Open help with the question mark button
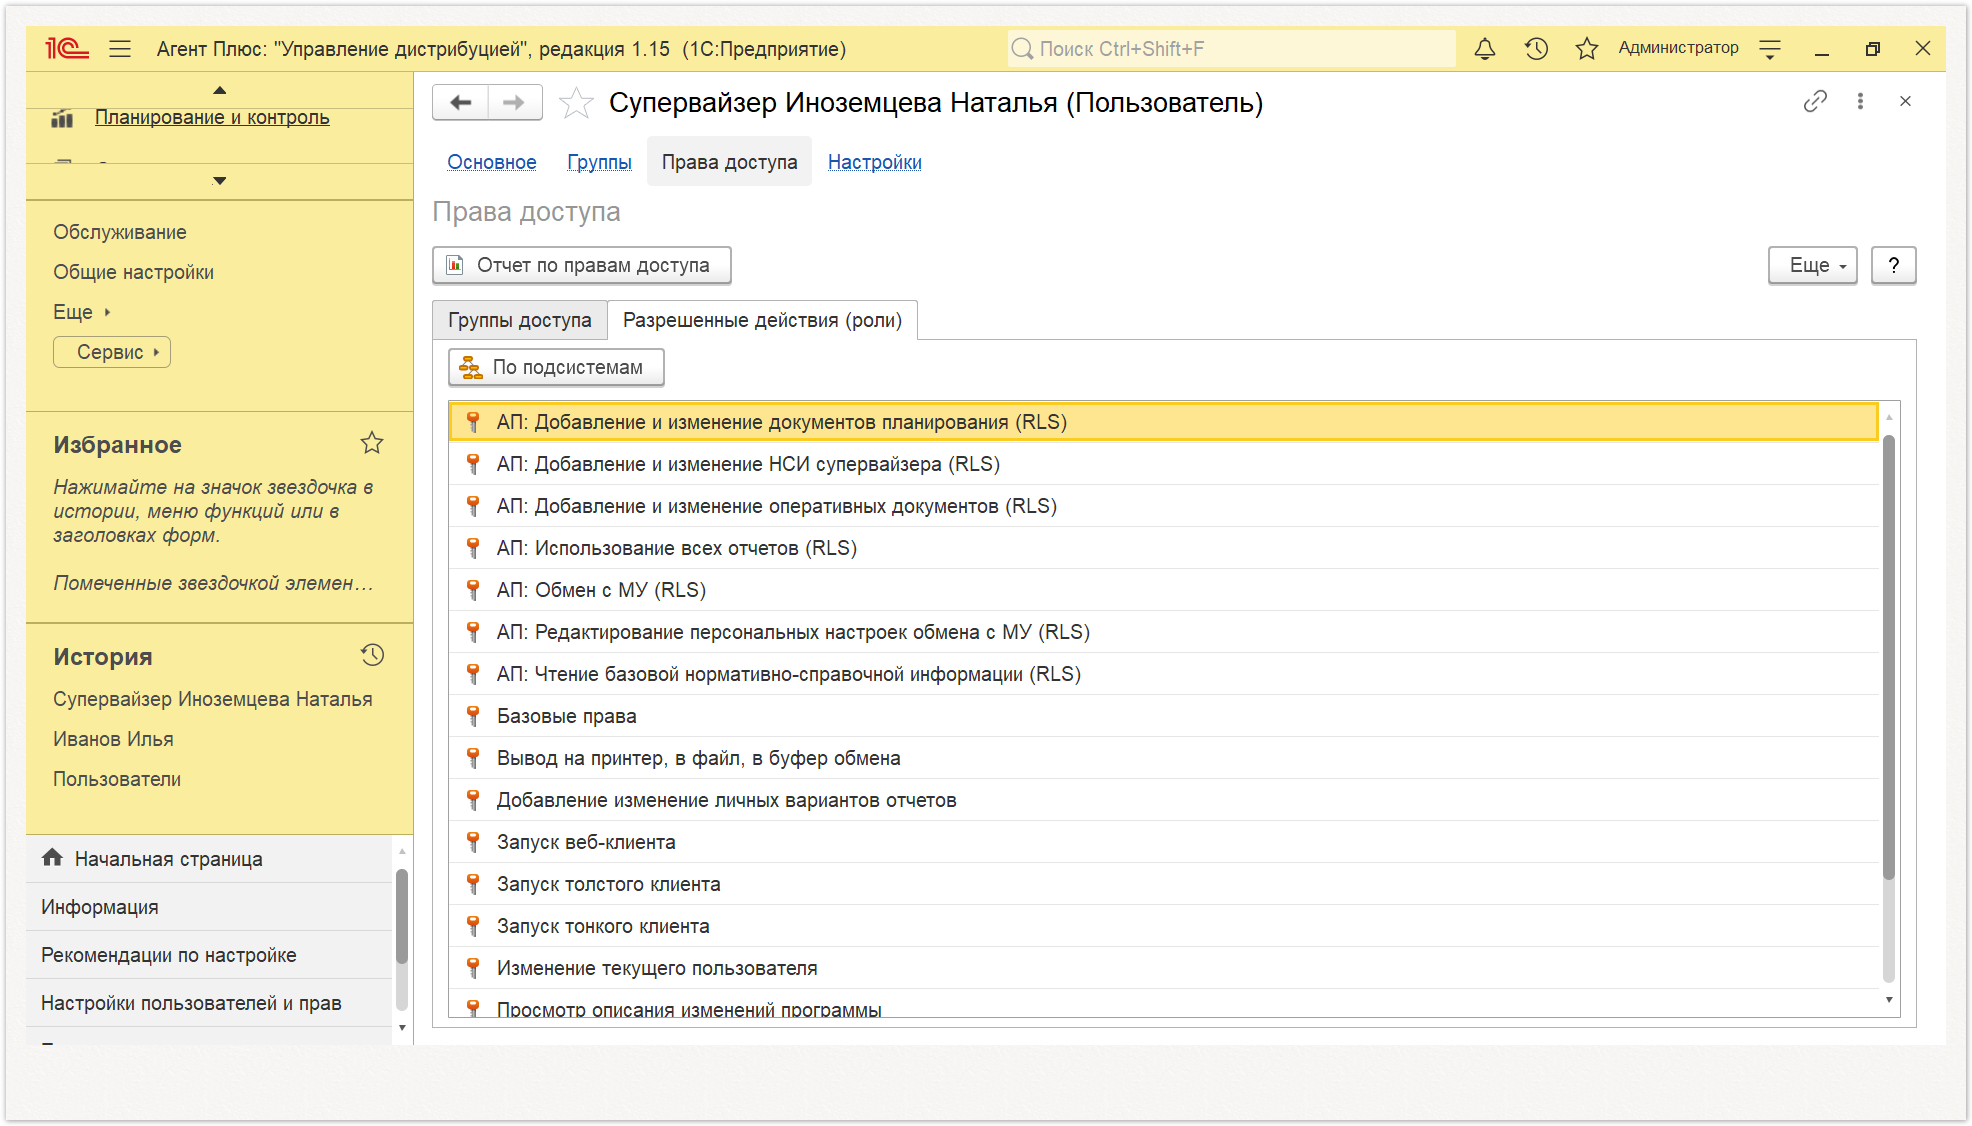Image resolution: width=1972 pixels, height=1126 pixels. pos(1893,265)
